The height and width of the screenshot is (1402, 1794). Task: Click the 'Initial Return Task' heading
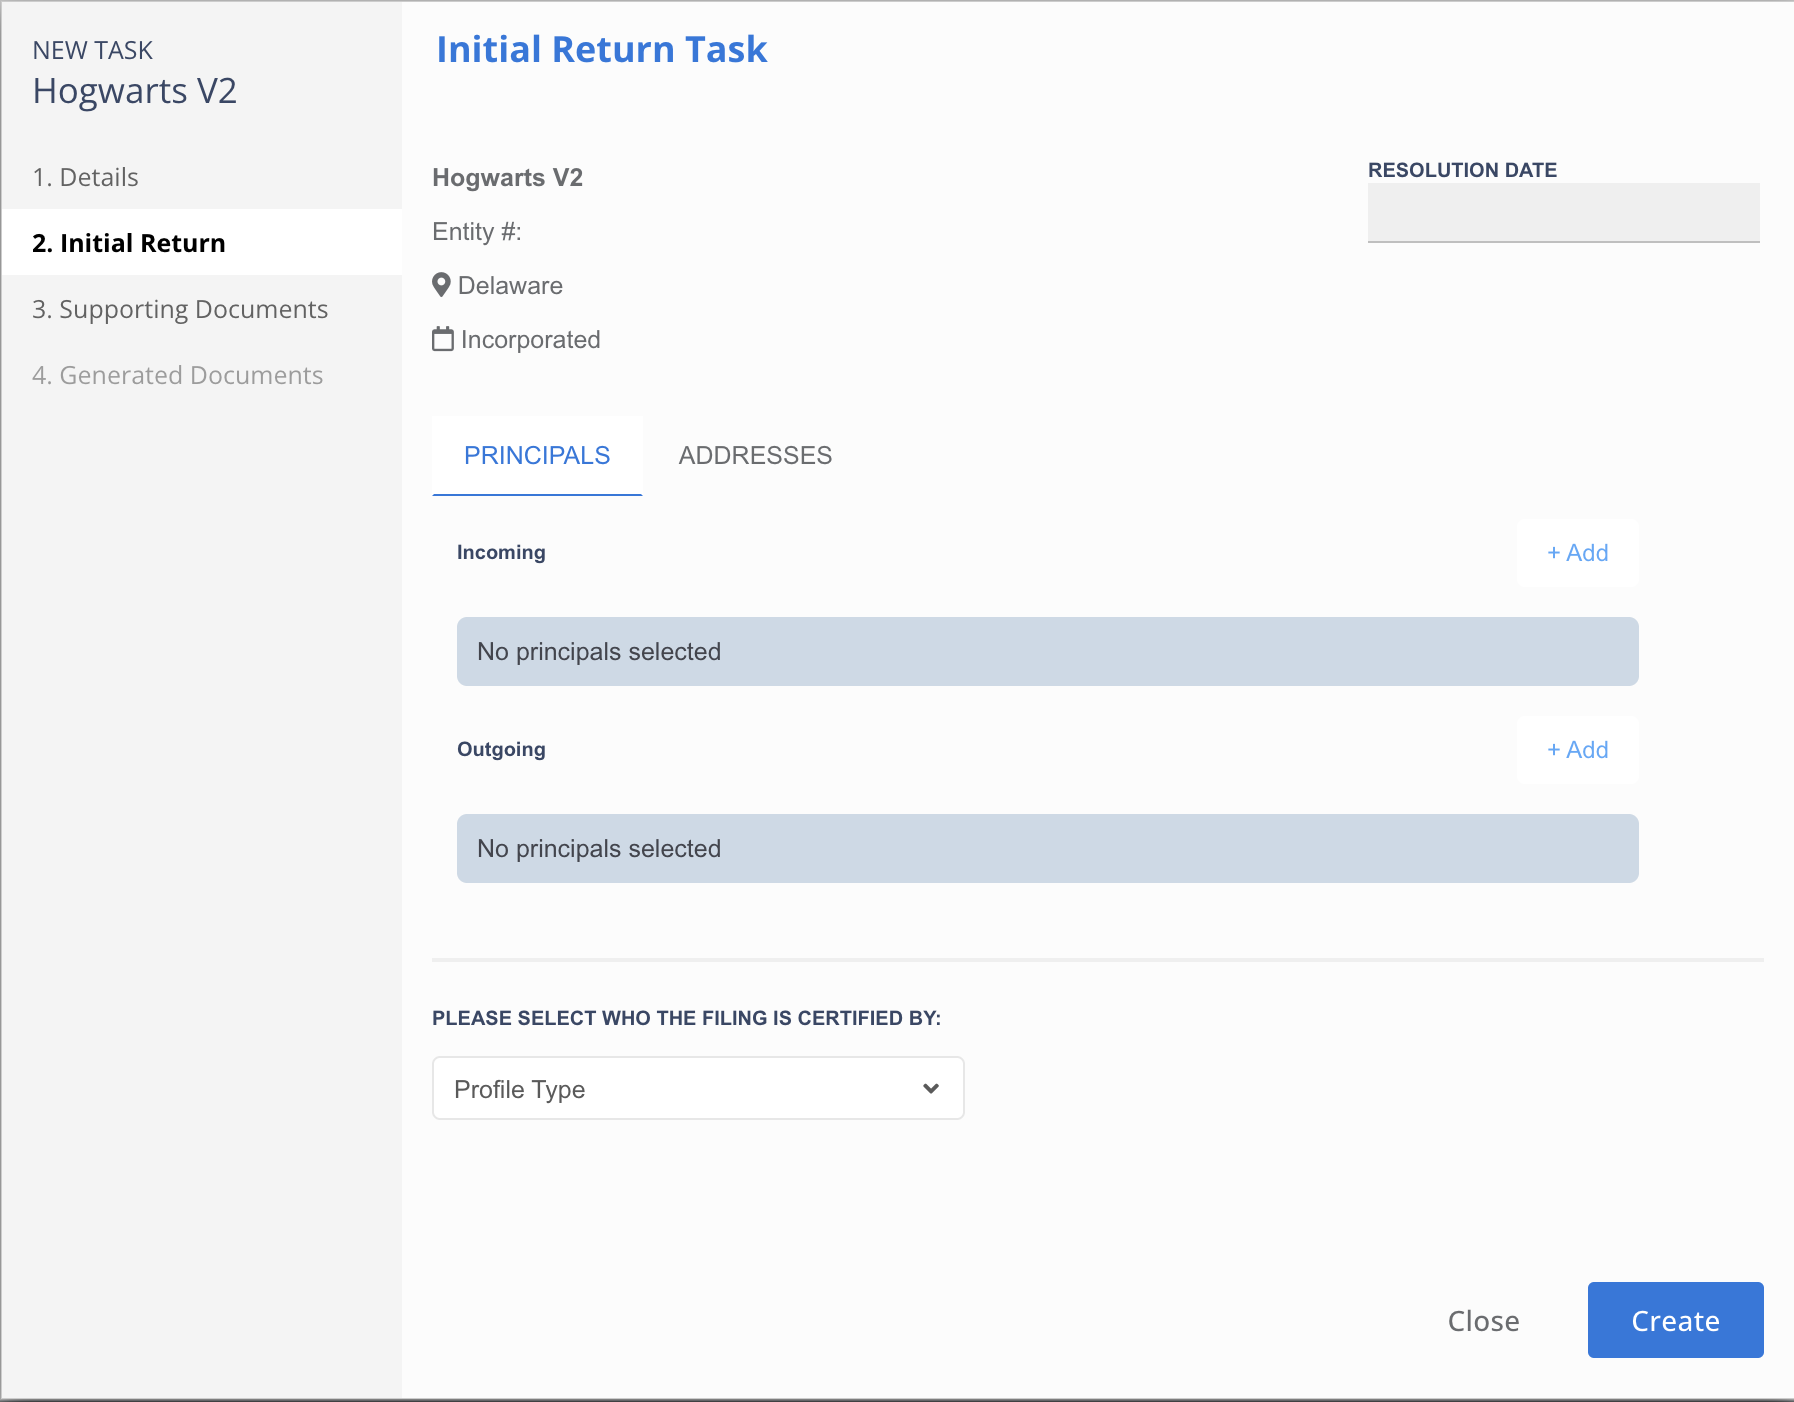[x=602, y=49]
